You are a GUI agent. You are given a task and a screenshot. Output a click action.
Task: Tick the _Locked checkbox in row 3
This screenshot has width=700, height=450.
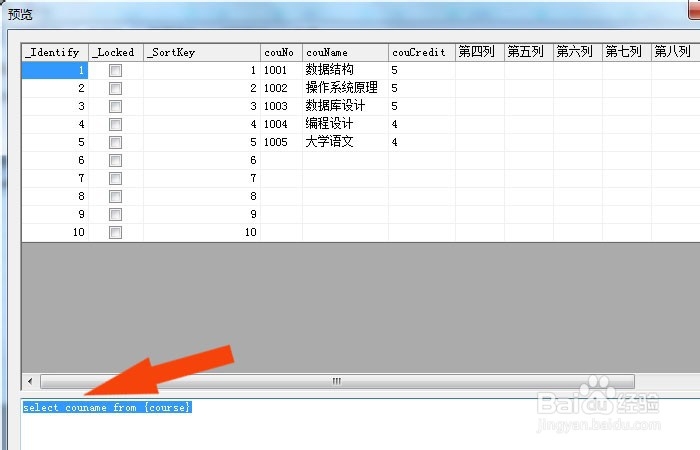coord(116,106)
